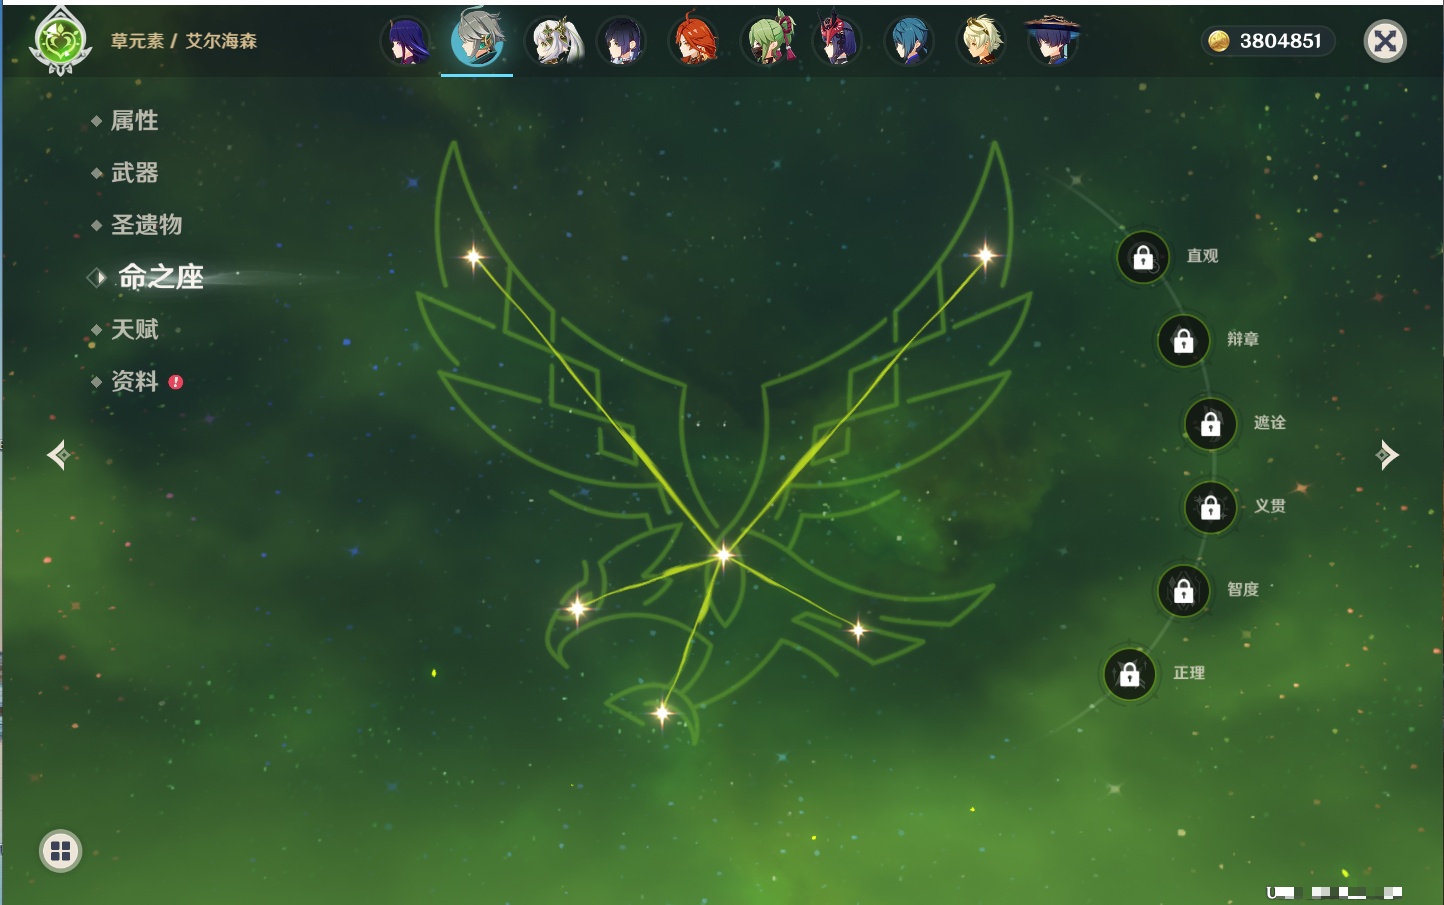
Task: Go to previous character with left arrow
Action: (58, 455)
